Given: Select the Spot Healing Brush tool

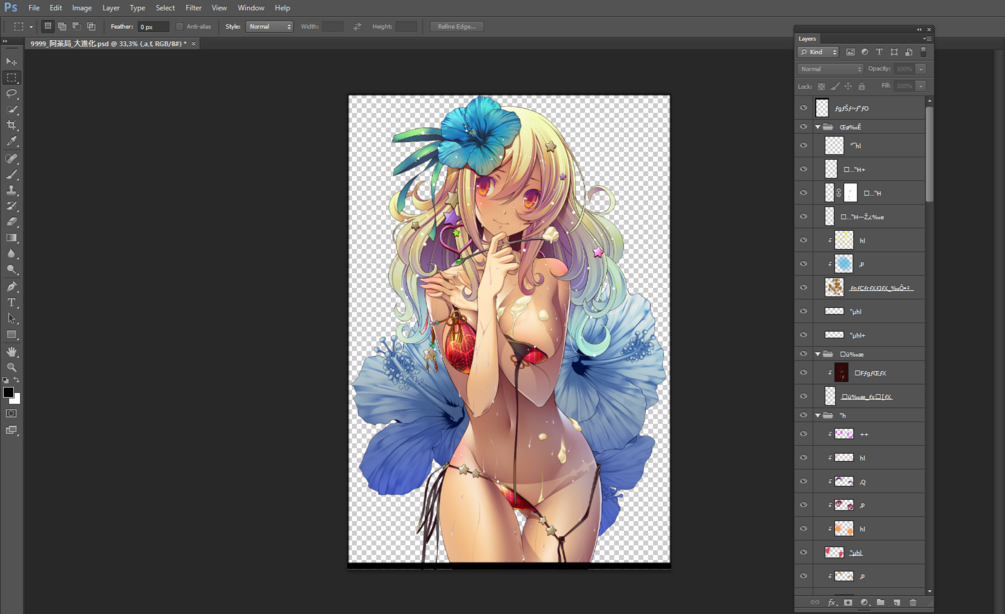Looking at the screenshot, I should [12, 158].
